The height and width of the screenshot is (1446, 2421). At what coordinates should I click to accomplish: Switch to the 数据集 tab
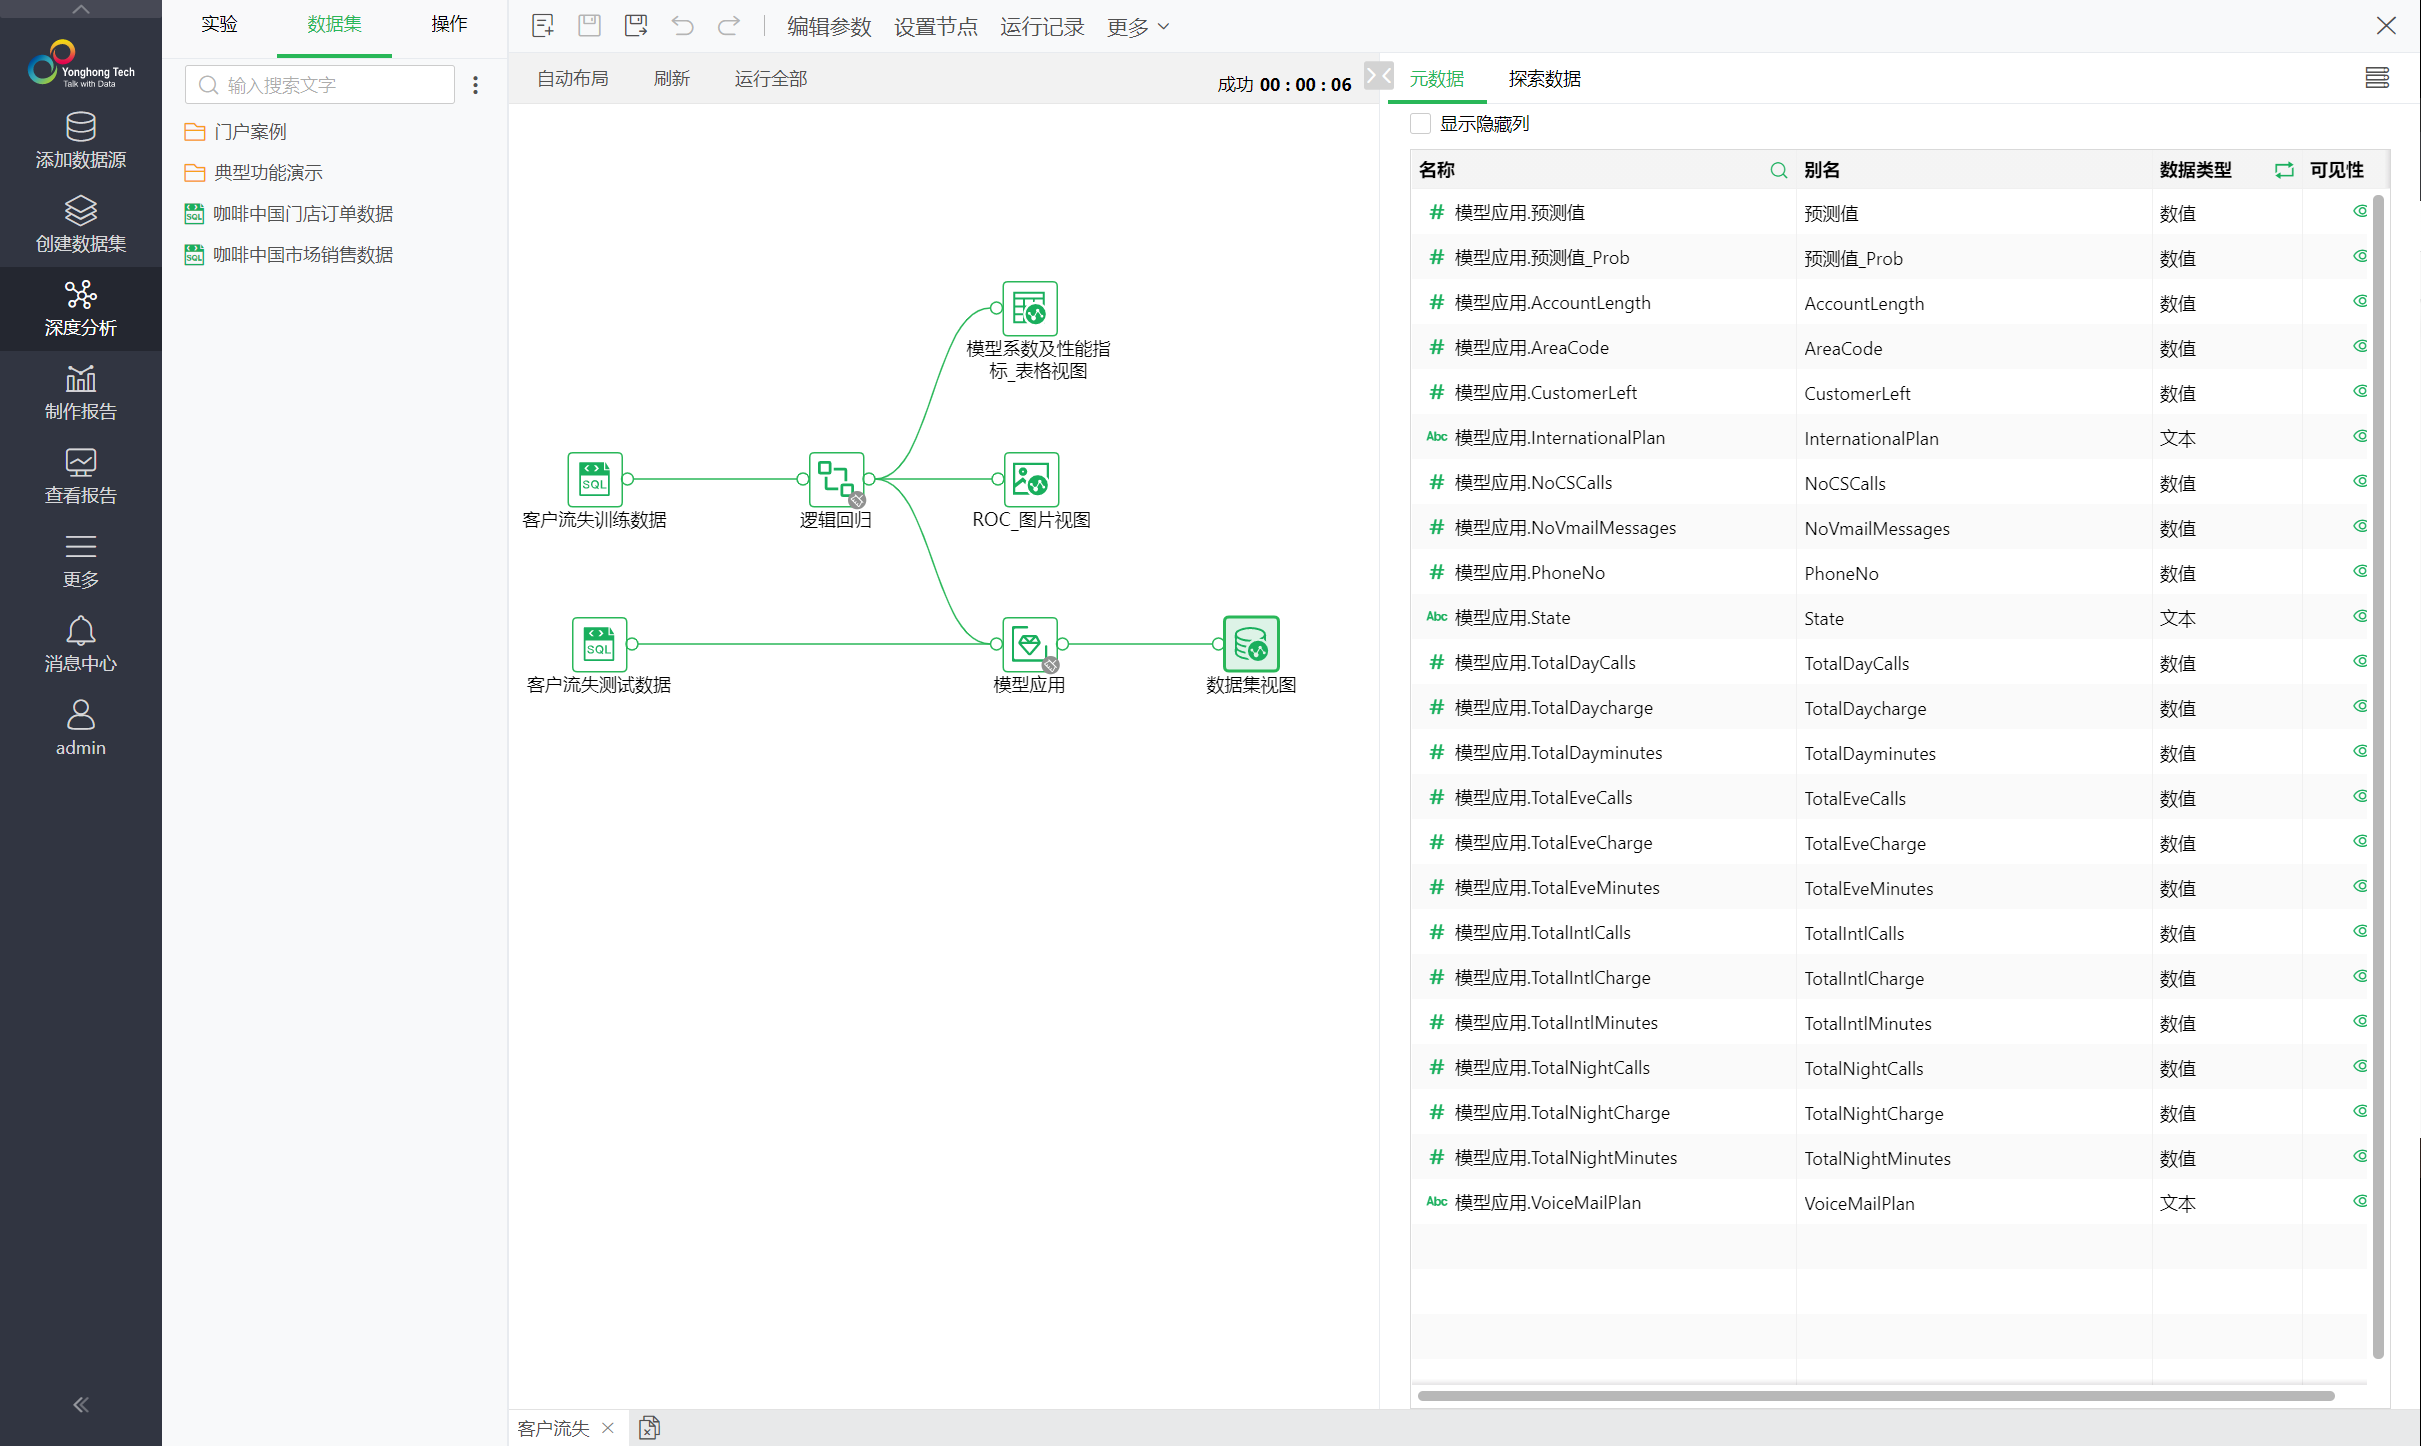(334, 24)
